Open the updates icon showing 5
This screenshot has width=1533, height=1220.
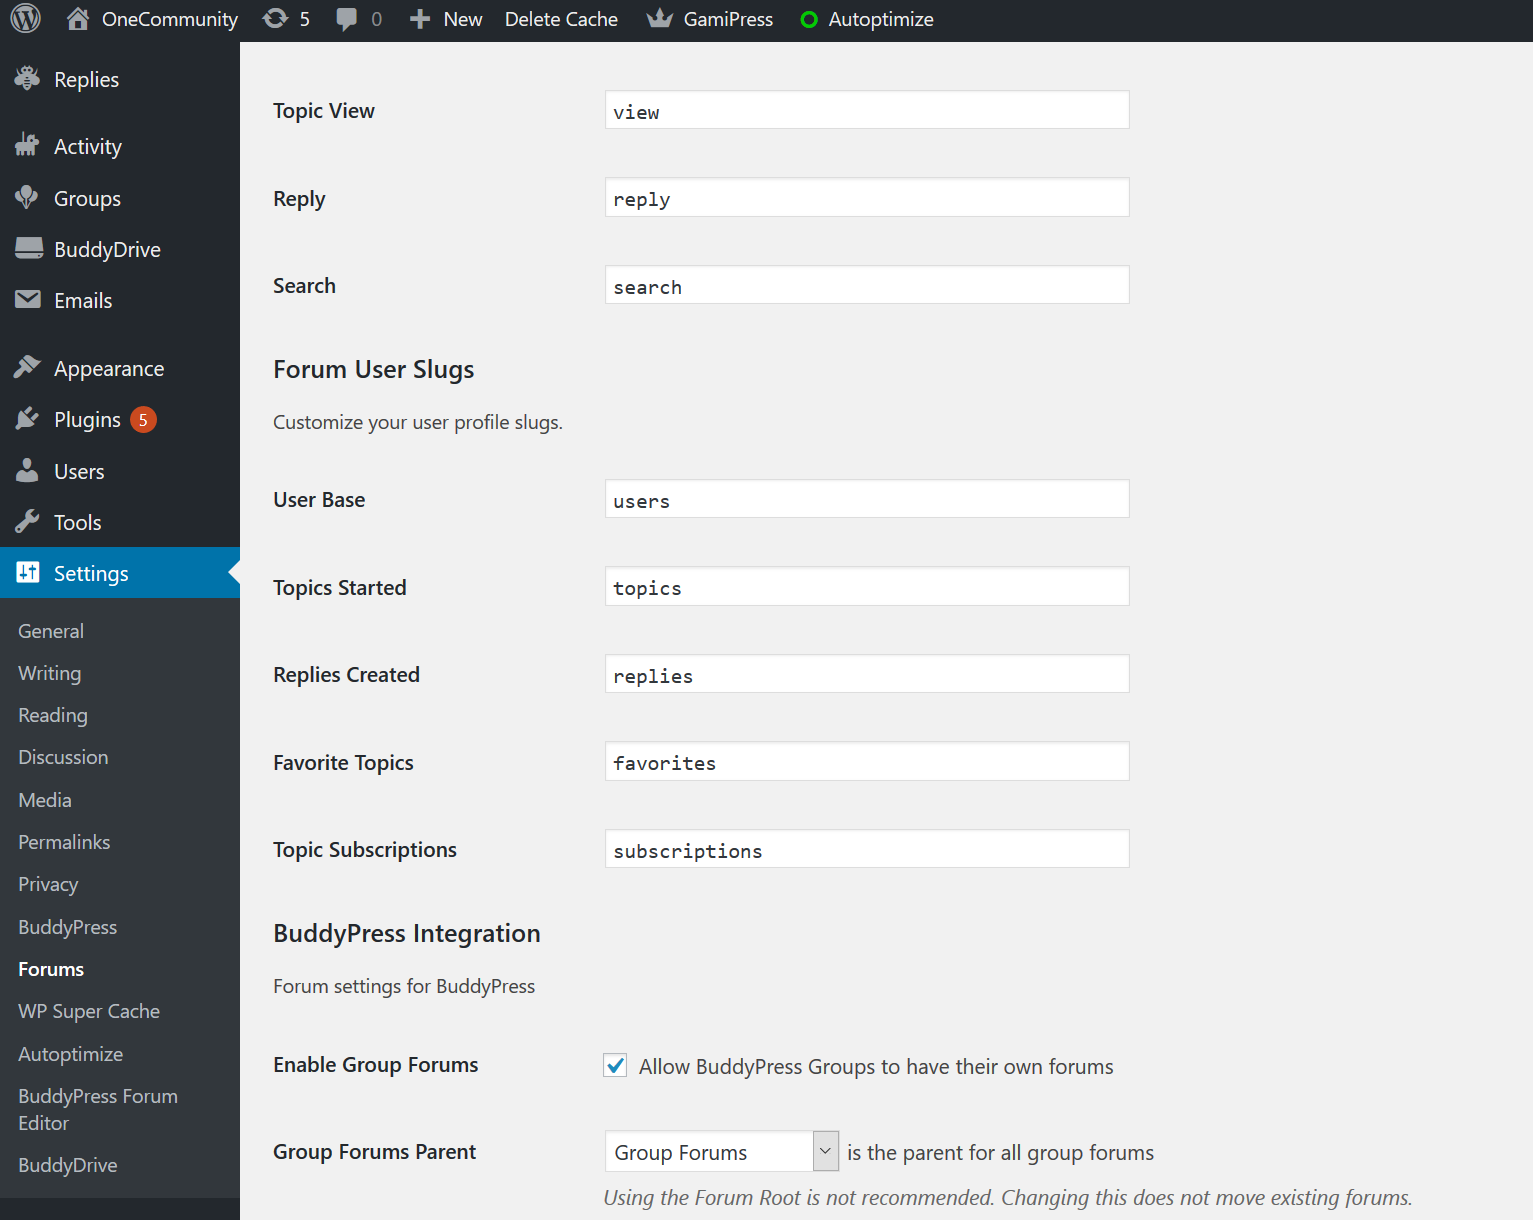[276, 19]
